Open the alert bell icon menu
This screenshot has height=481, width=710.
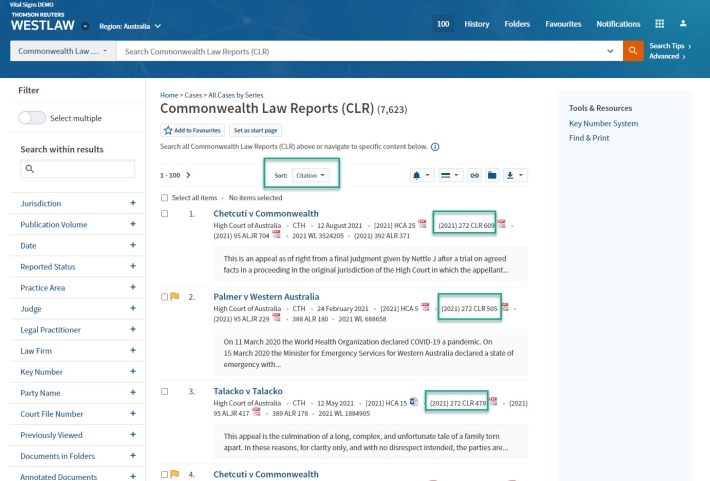421,175
